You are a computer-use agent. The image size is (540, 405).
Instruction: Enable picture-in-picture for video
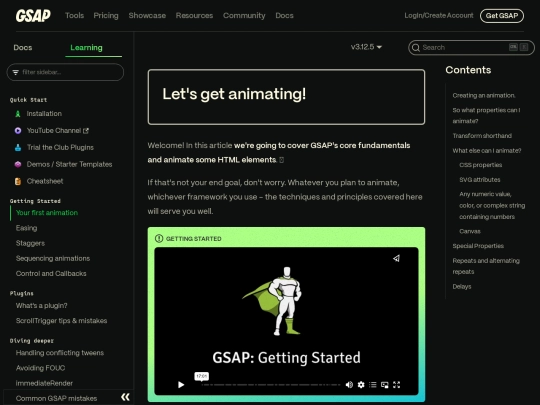pyautogui.click(x=385, y=385)
